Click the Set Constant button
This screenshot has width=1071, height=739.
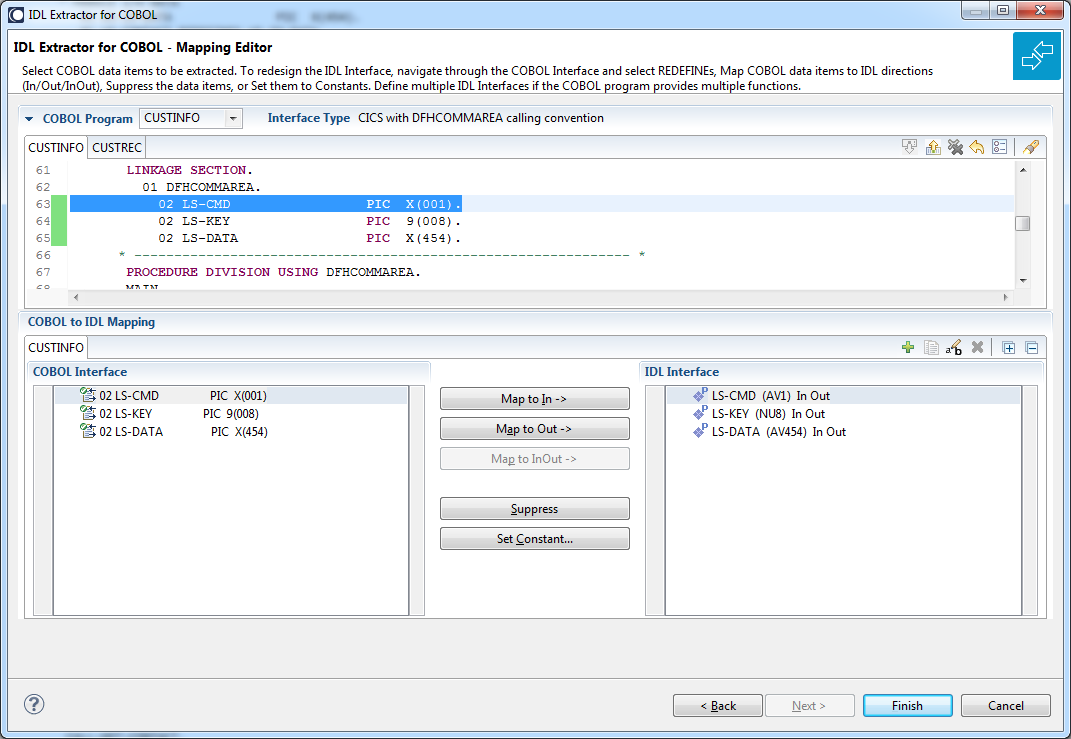[x=534, y=539]
